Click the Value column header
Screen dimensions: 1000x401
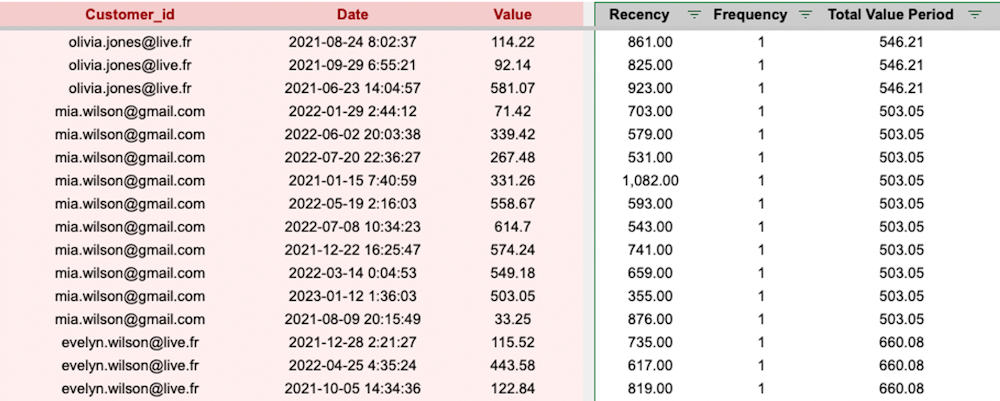point(512,15)
